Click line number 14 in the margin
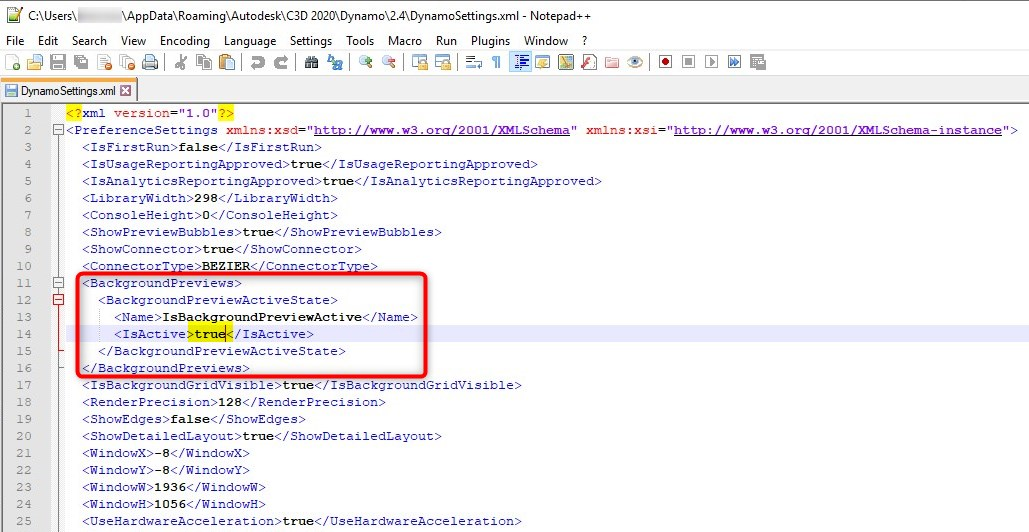Viewport: 1029px width, 532px height. (x=24, y=334)
